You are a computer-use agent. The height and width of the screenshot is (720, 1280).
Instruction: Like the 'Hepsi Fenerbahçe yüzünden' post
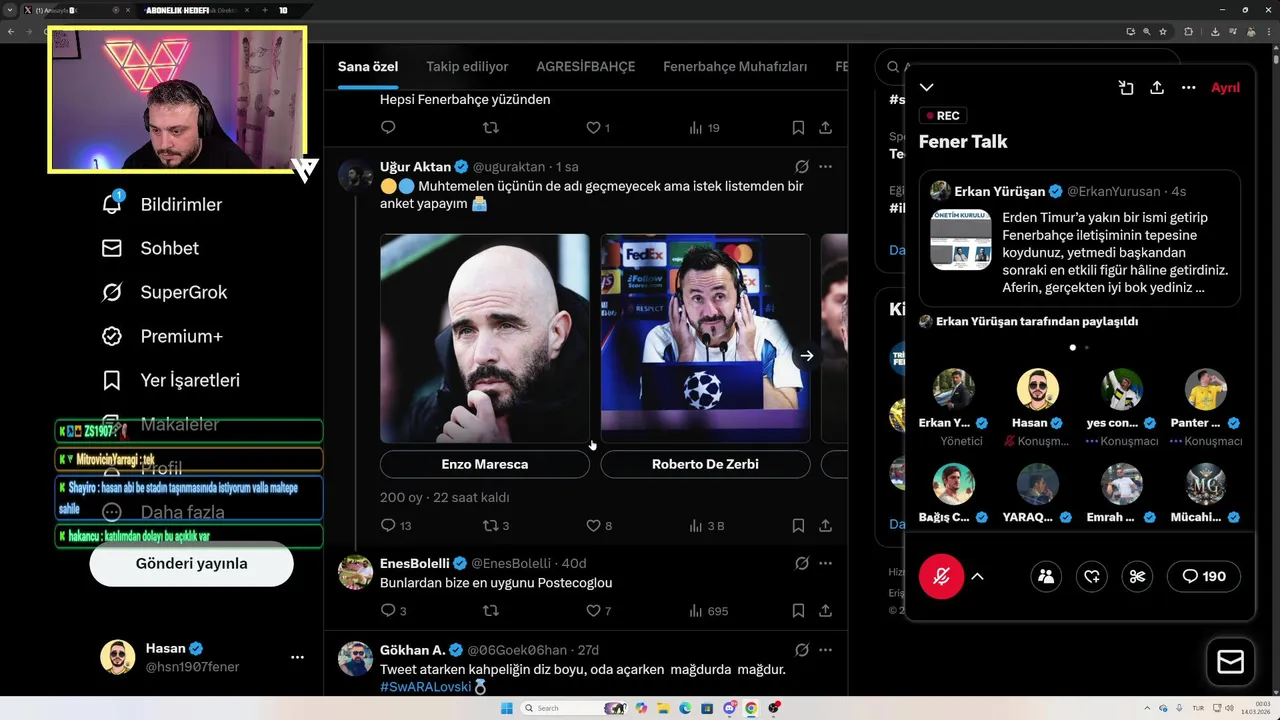tap(597, 127)
